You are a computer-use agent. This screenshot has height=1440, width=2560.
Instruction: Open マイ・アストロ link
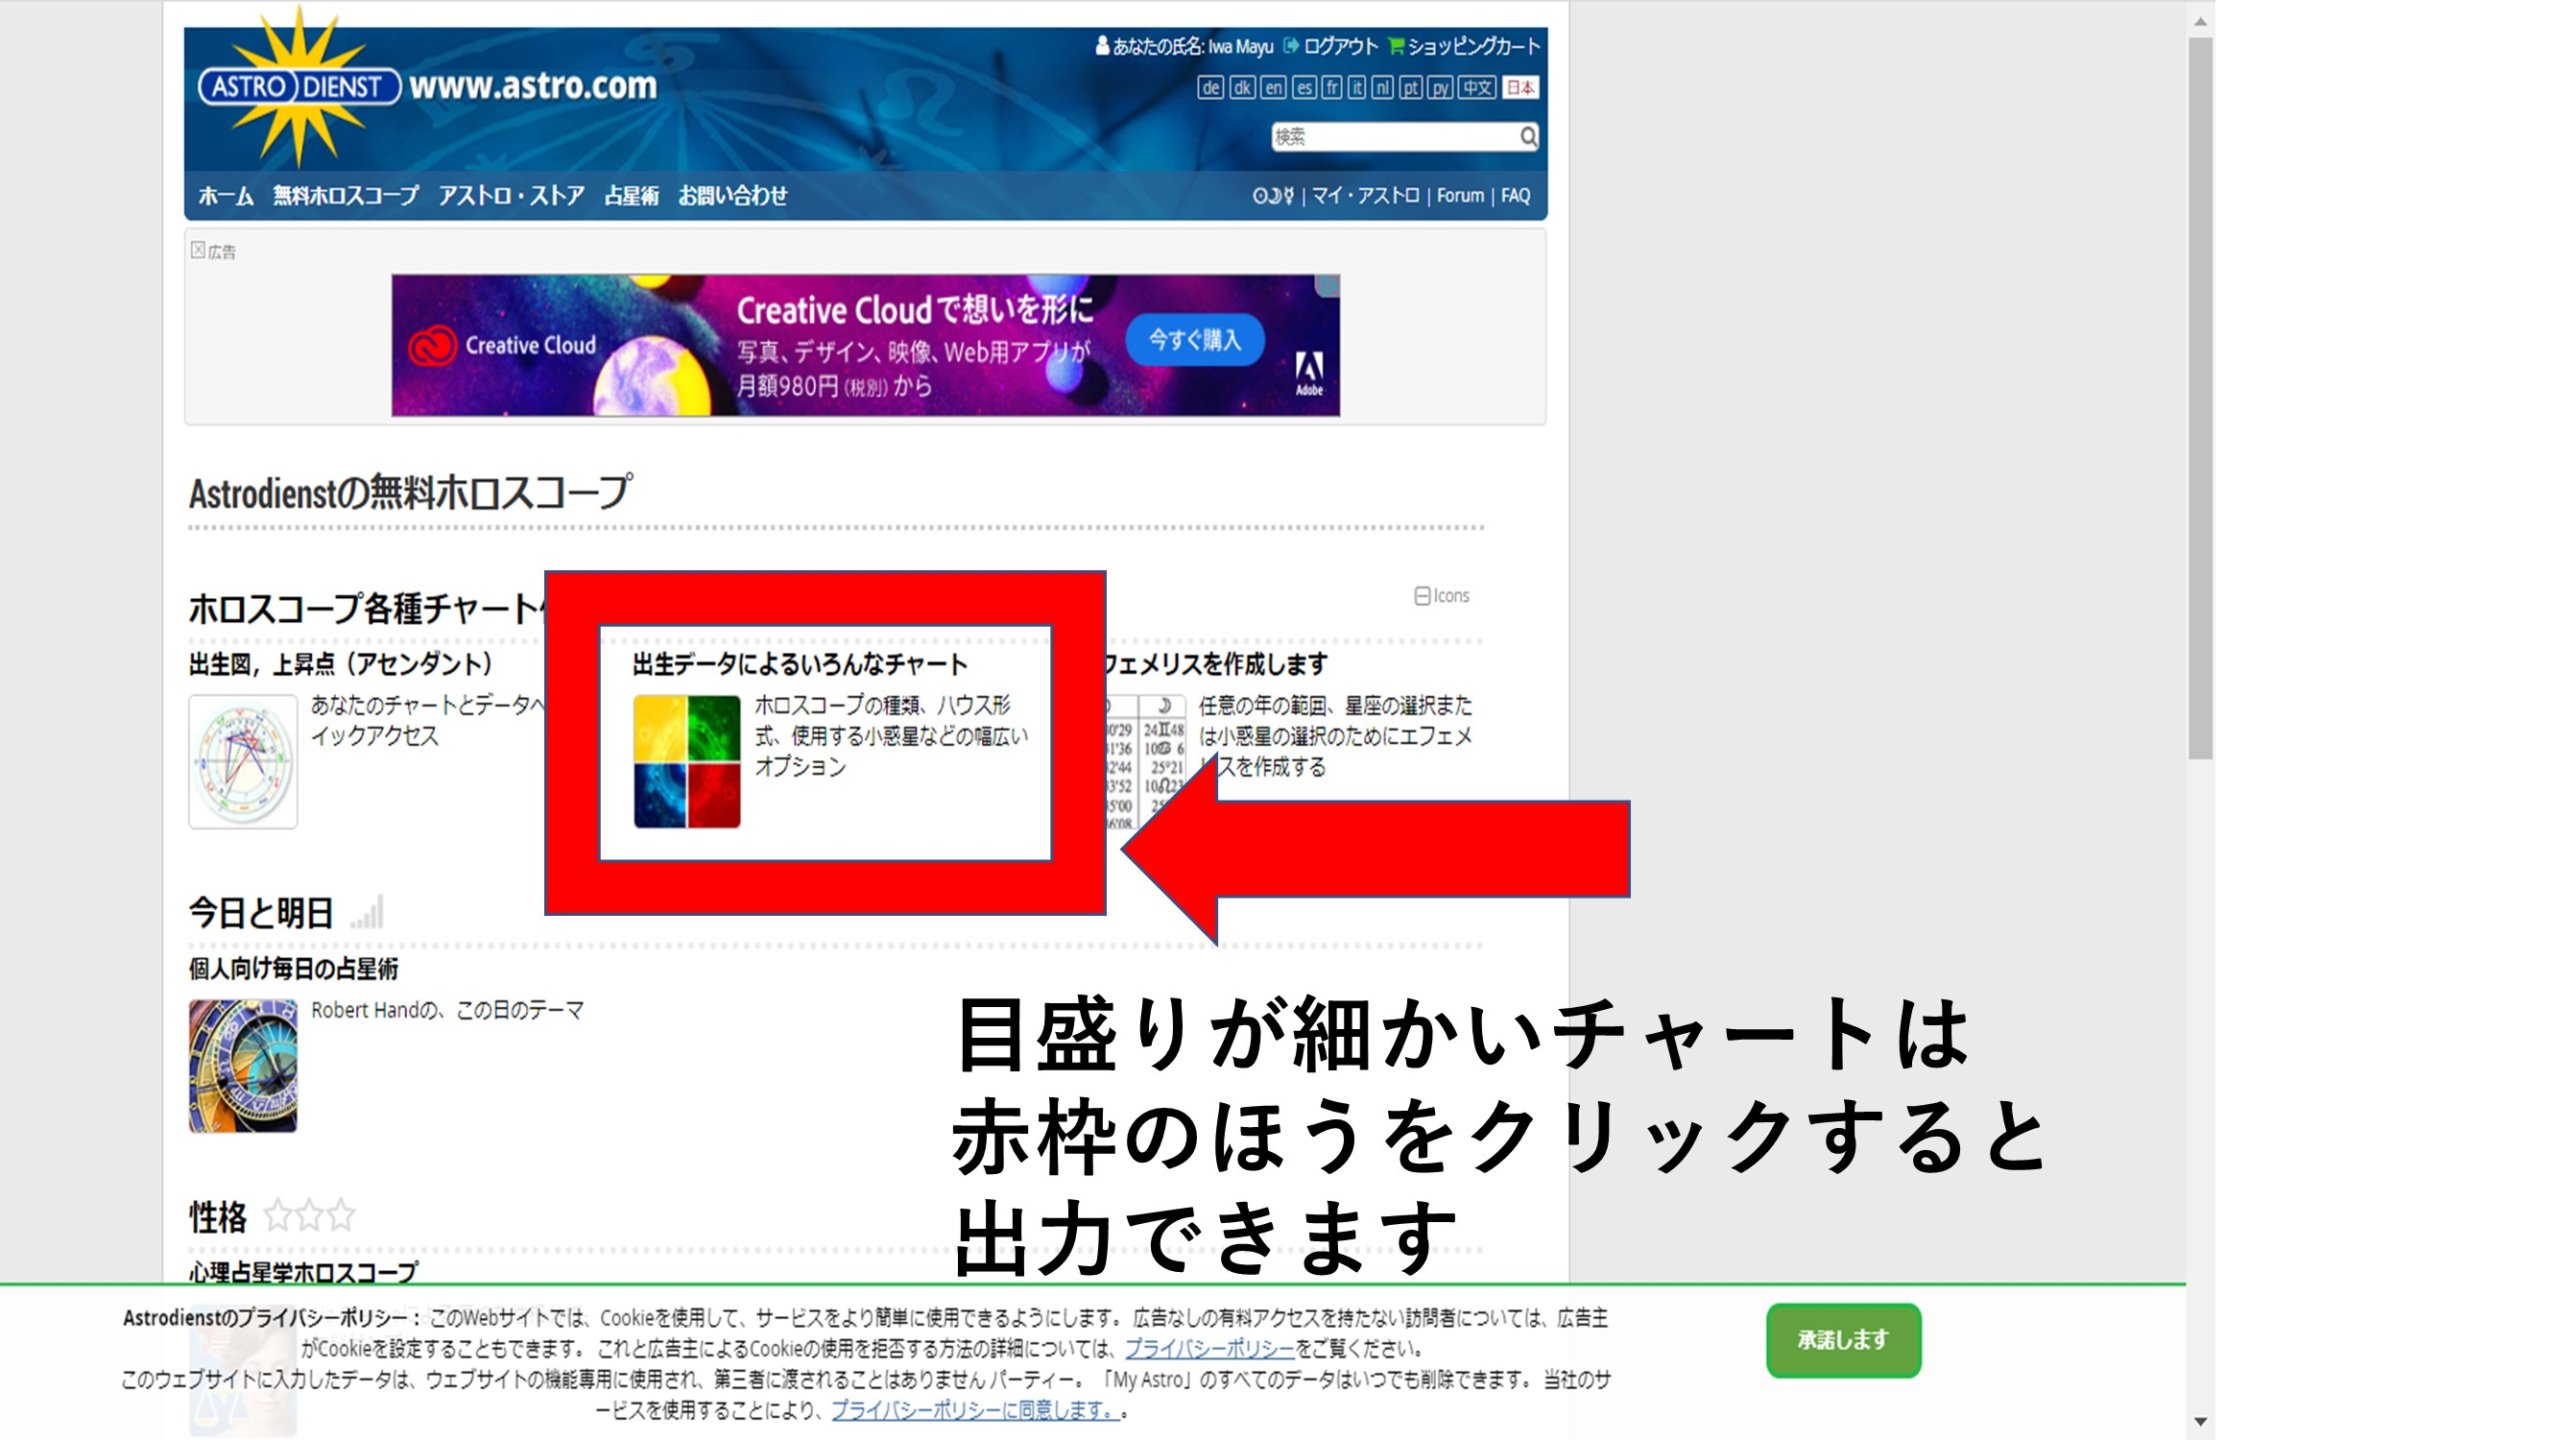1365,196
